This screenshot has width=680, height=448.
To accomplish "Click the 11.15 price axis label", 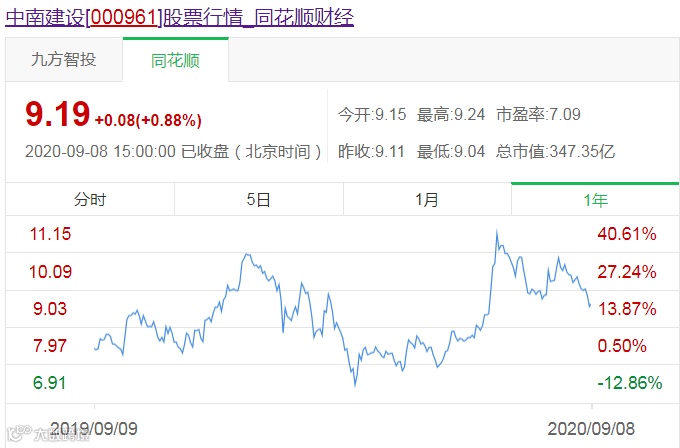I will [50, 234].
